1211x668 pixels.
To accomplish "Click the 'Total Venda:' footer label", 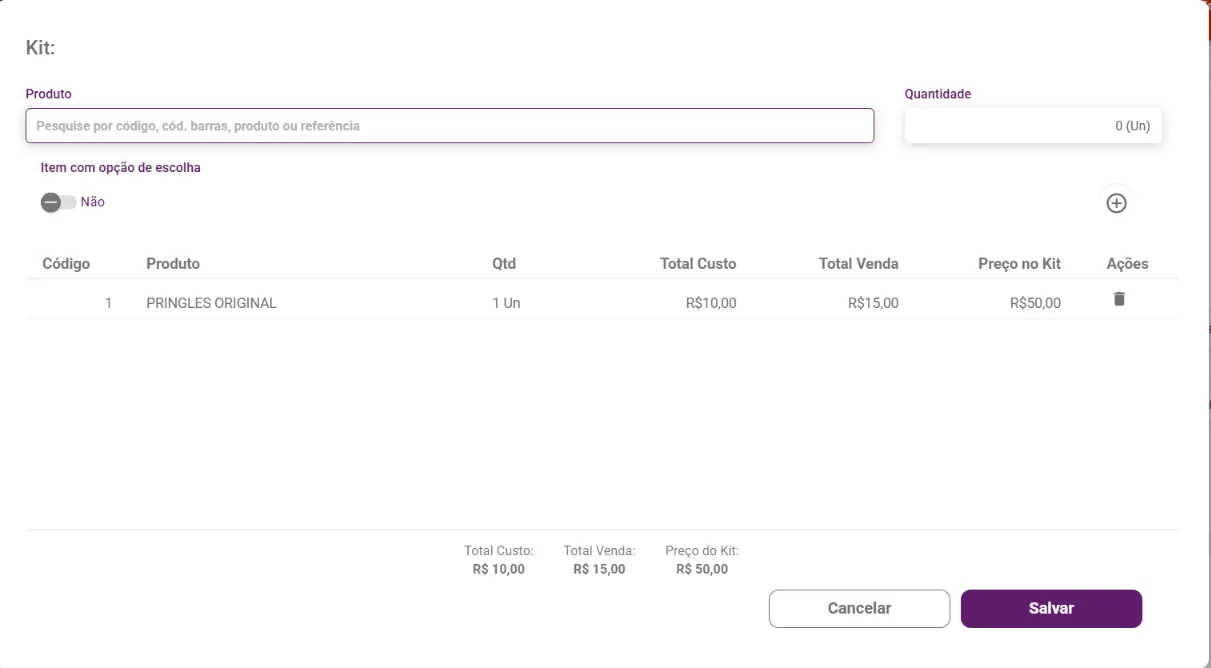I will pos(599,551).
